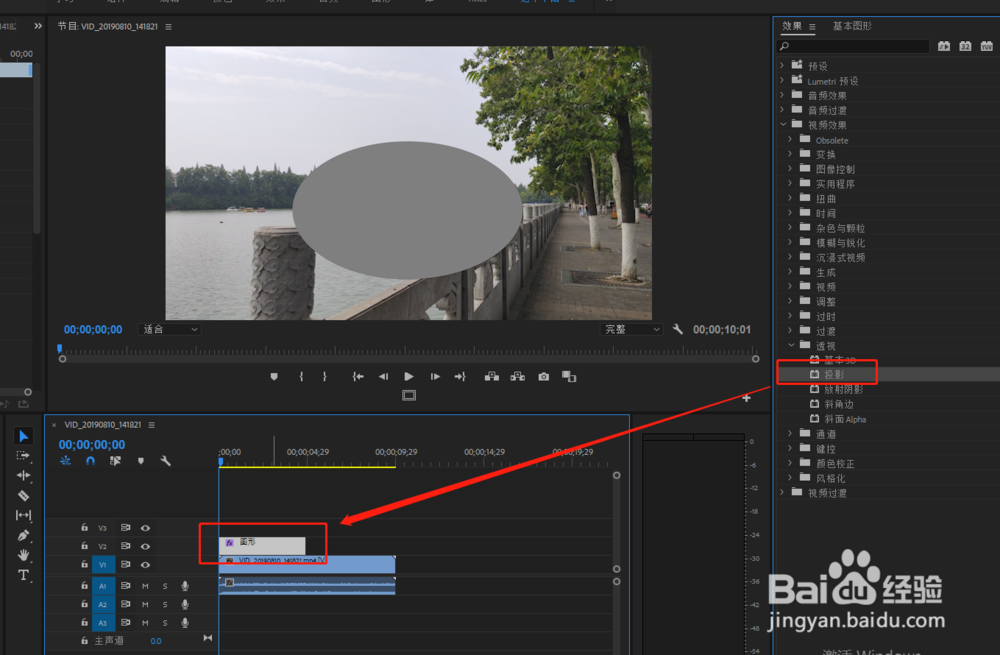Viewport: 1000px width, 655px height.
Task: Open playback resolution 完整 dropdown
Action: pos(631,330)
